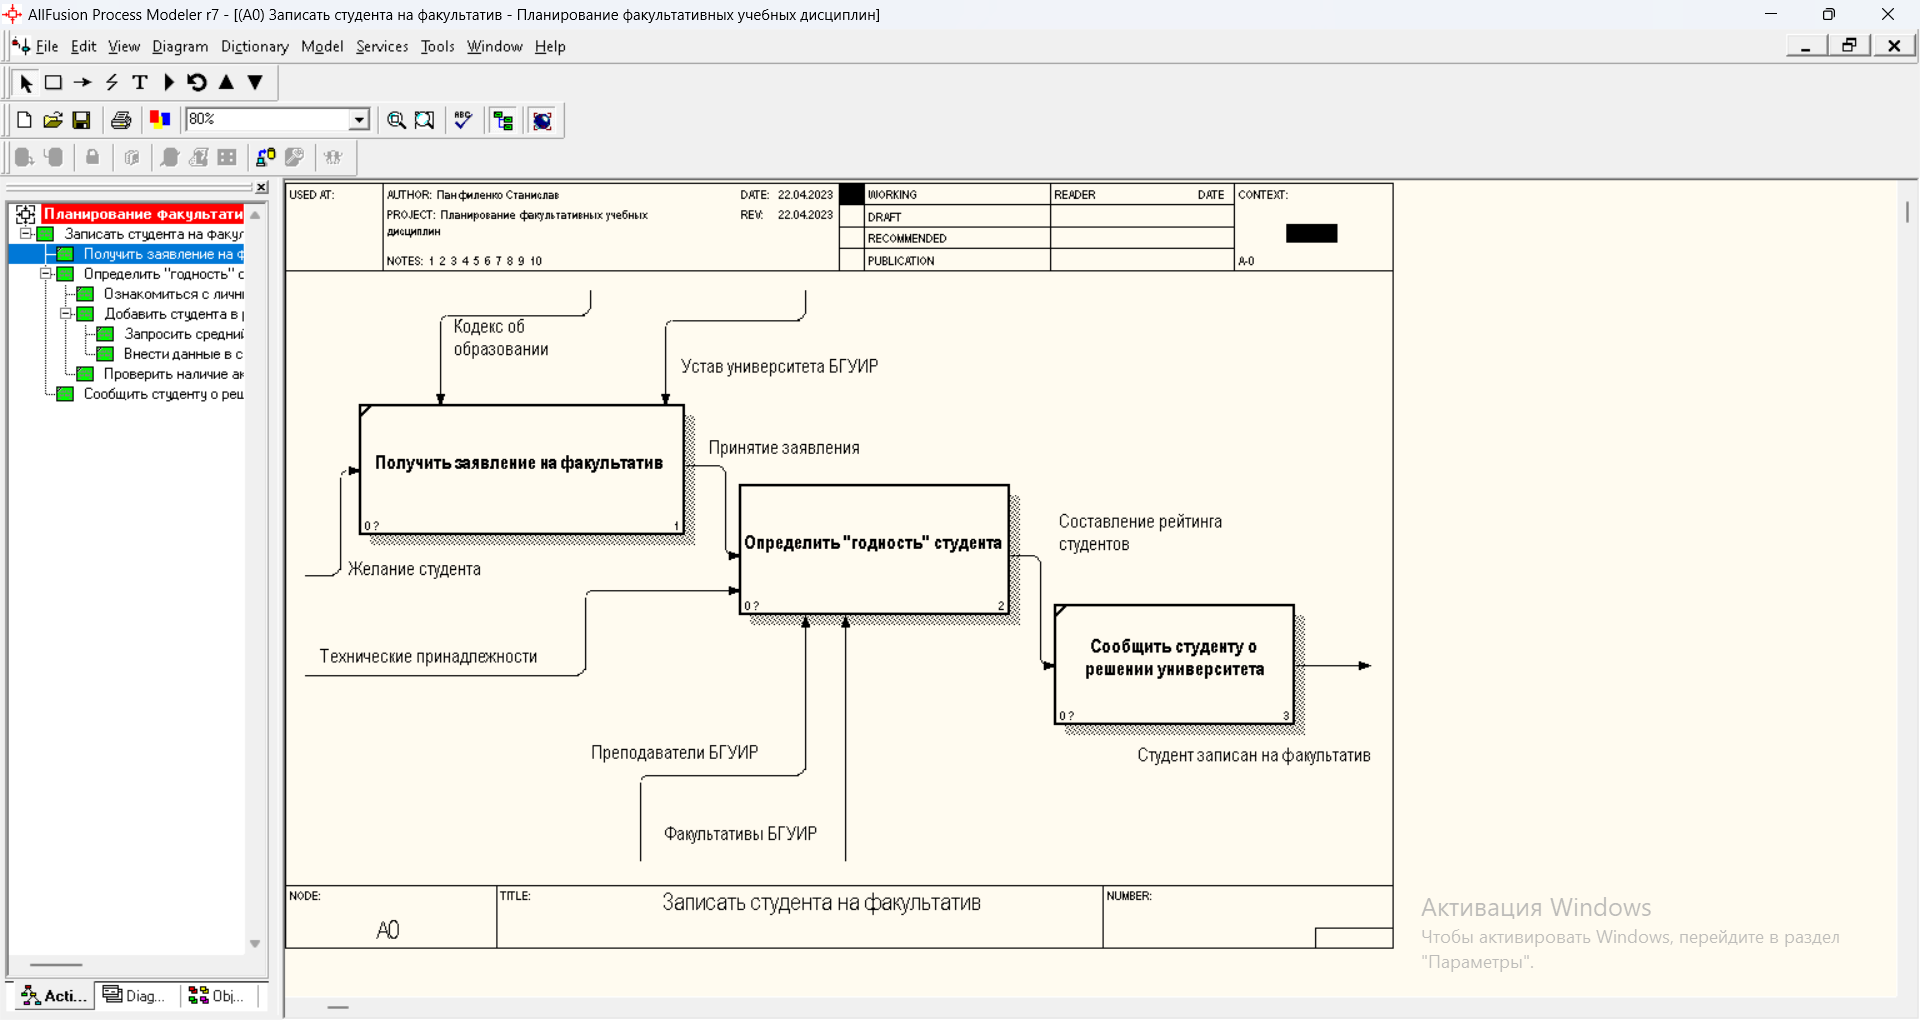1920x1020 pixels.
Task: Click the 'Устав университета БГУИР' arrow label
Action: coord(779,367)
